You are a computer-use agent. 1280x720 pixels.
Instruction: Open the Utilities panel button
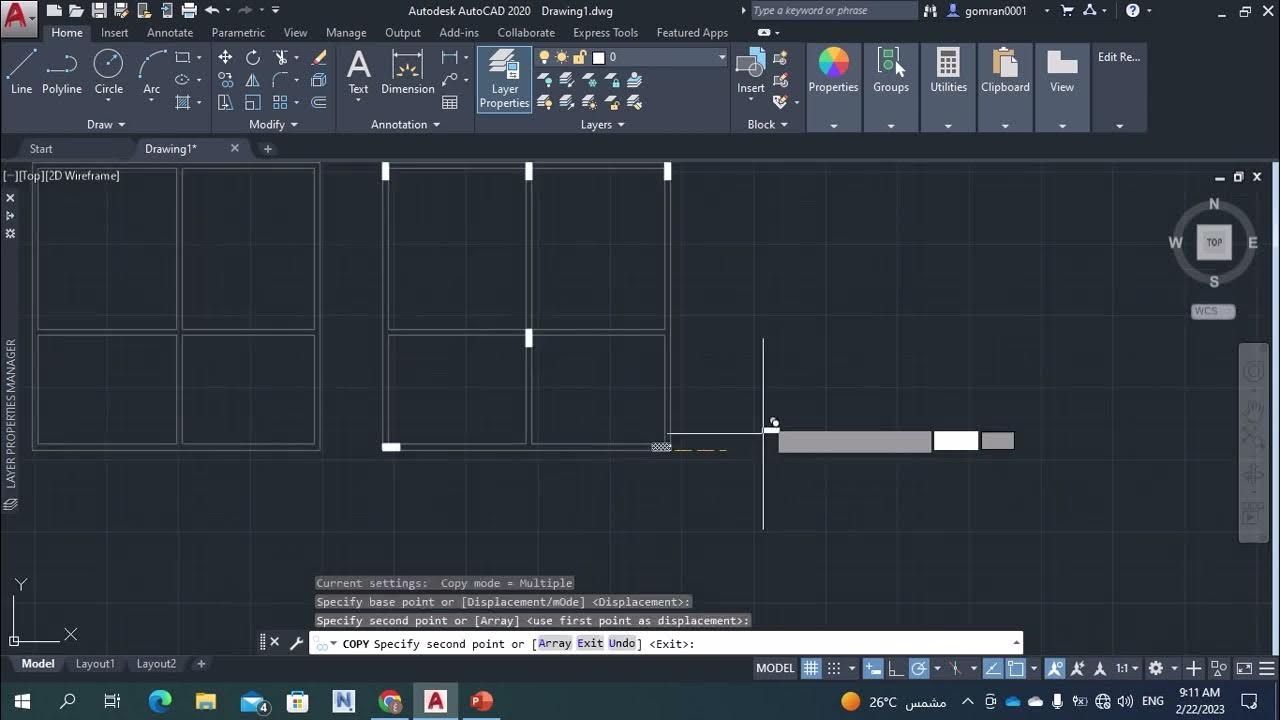tap(948, 88)
